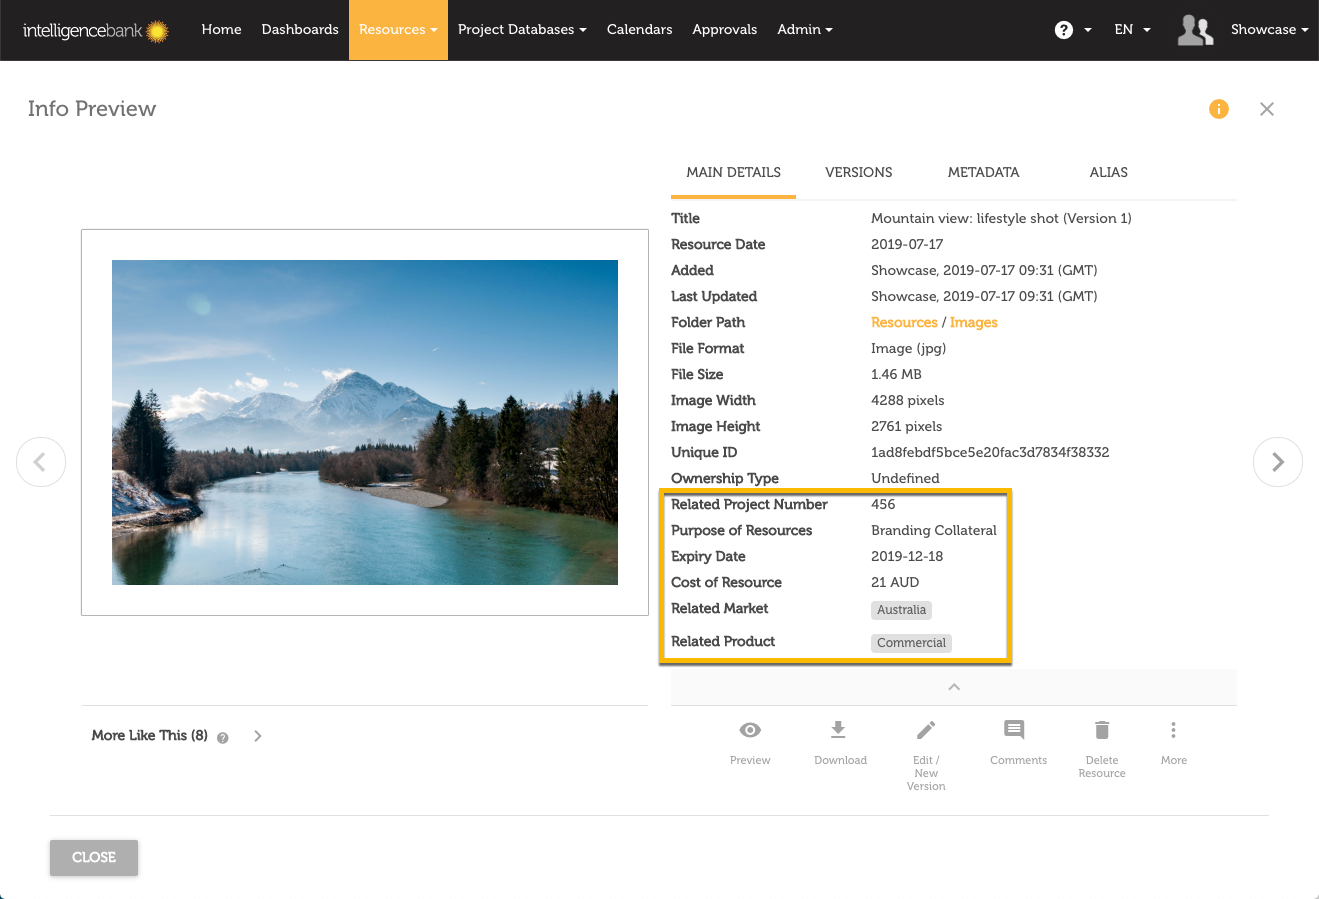Screen dimensions: 1319x899
Task: Open the EN language dropdown
Action: point(1132,30)
